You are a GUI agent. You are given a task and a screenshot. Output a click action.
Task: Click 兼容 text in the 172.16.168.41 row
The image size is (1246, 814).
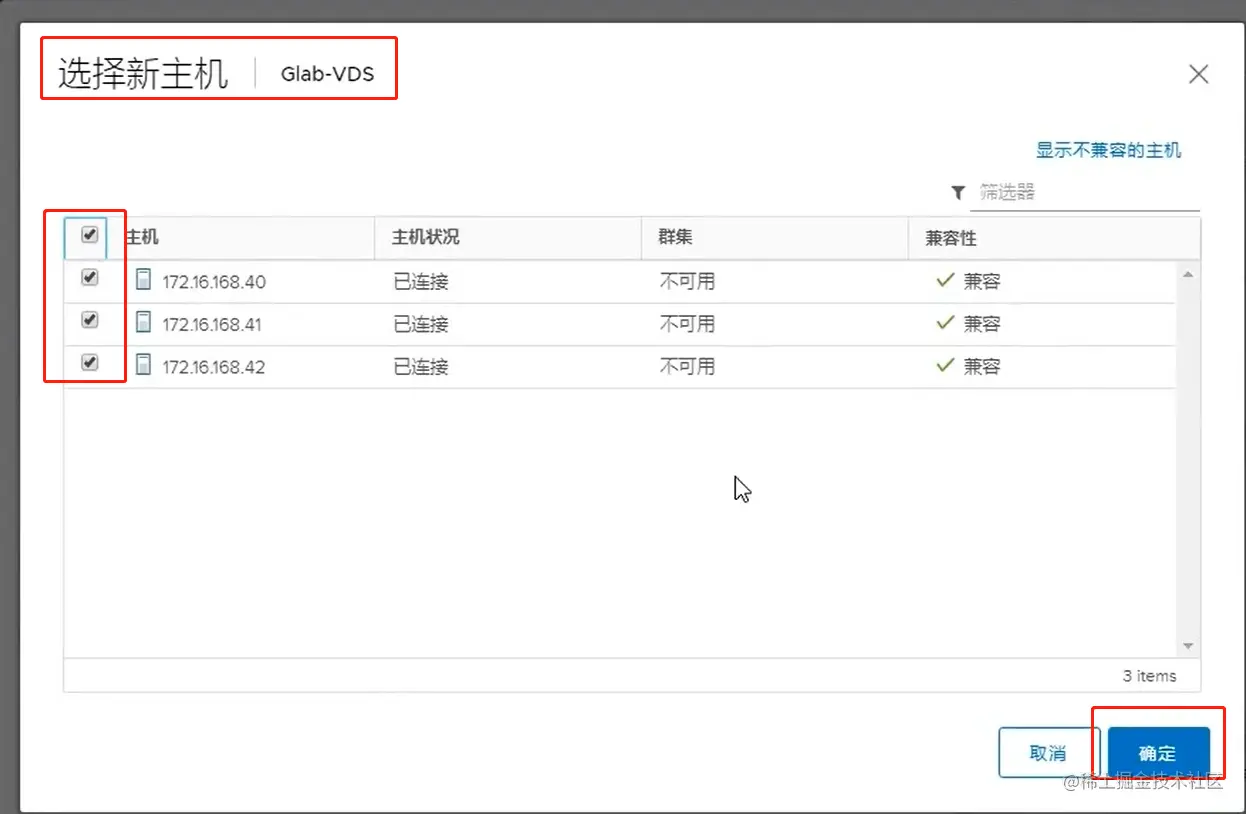982,324
